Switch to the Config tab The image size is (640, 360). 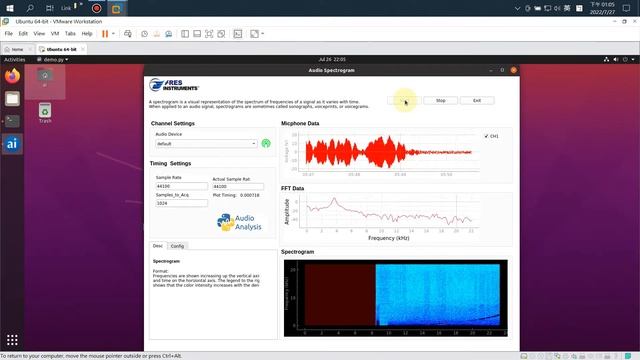coord(177,246)
